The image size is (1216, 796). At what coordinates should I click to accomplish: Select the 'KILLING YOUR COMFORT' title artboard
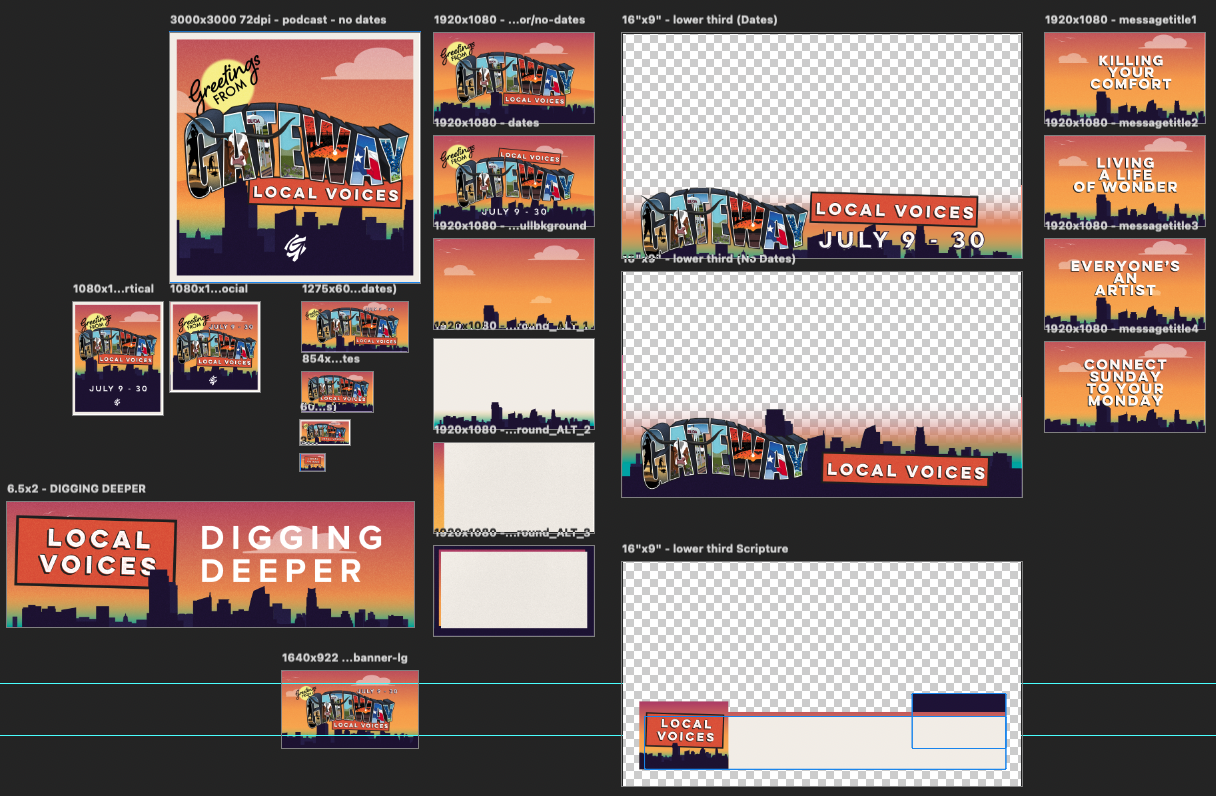point(1125,78)
